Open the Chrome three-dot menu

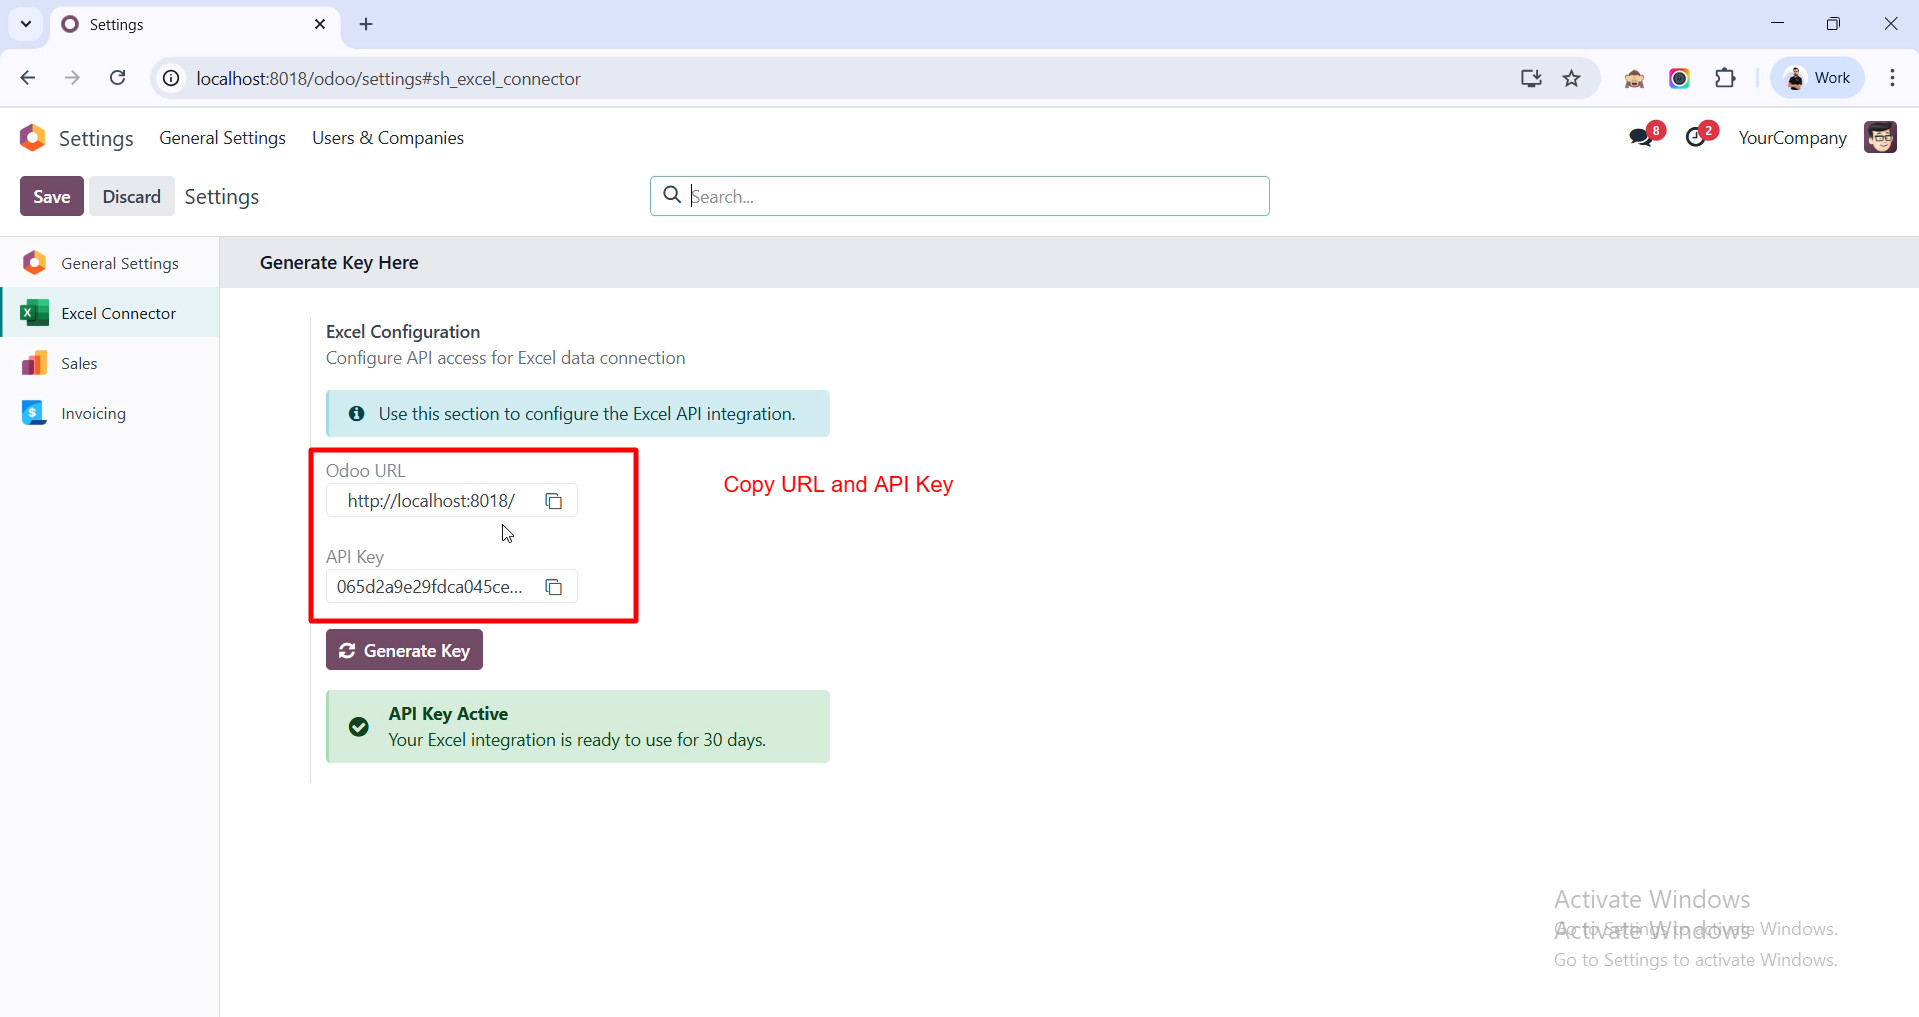pyautogui.click(x=1892, y=78)
